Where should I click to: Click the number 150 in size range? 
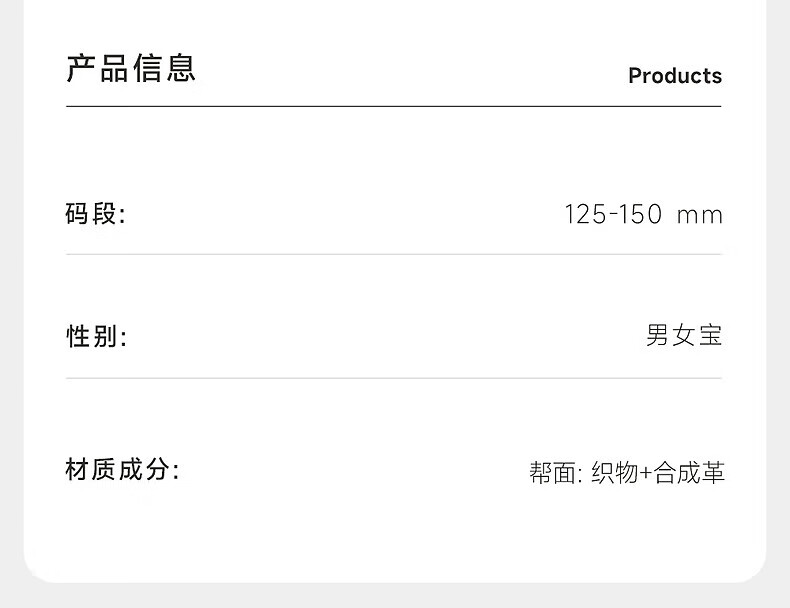[641, 214]
